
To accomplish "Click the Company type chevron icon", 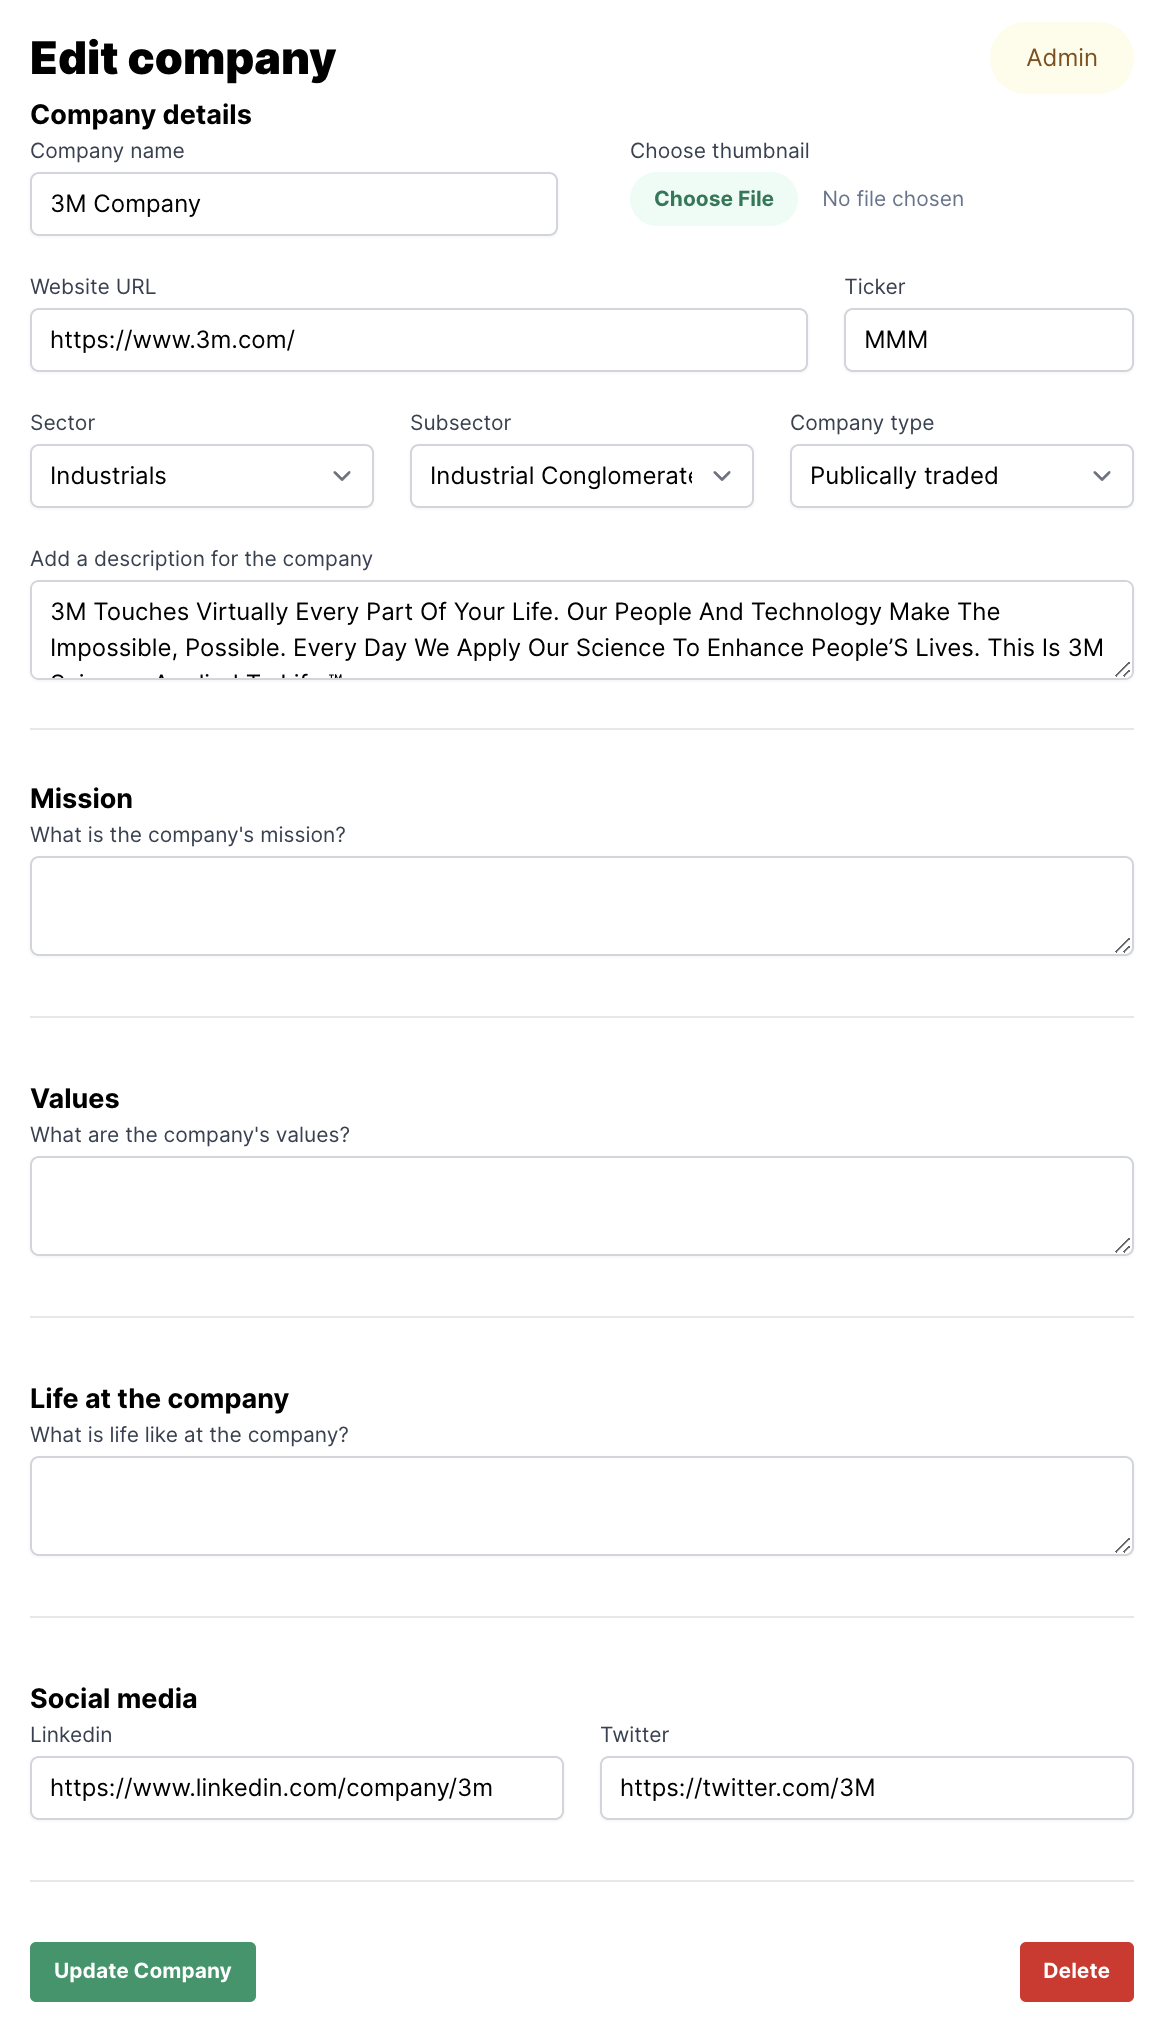I will point(1102,476).
